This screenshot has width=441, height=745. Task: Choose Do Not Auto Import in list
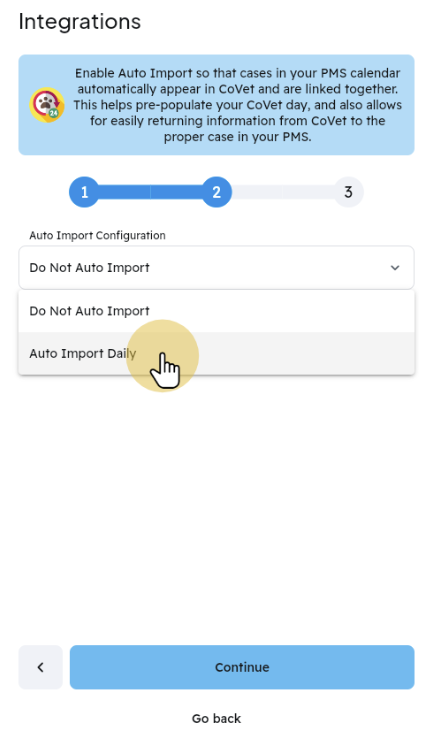(216, 311)
